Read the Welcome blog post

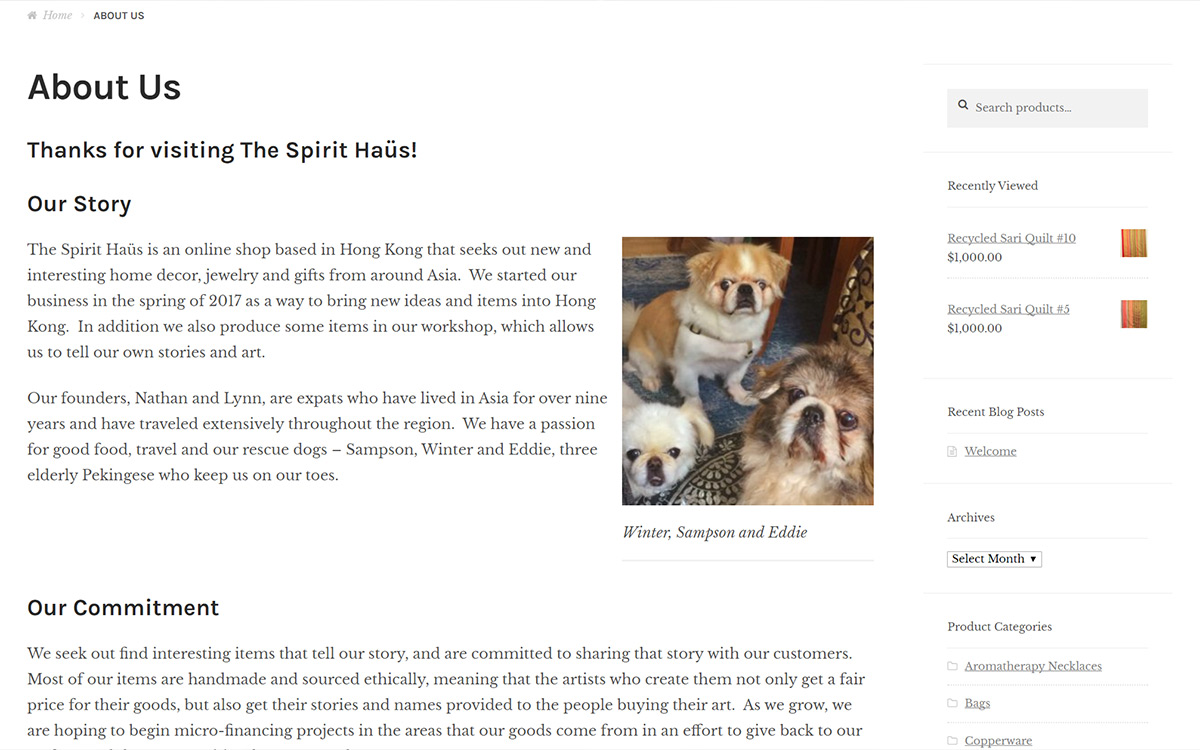coord(990,451)
